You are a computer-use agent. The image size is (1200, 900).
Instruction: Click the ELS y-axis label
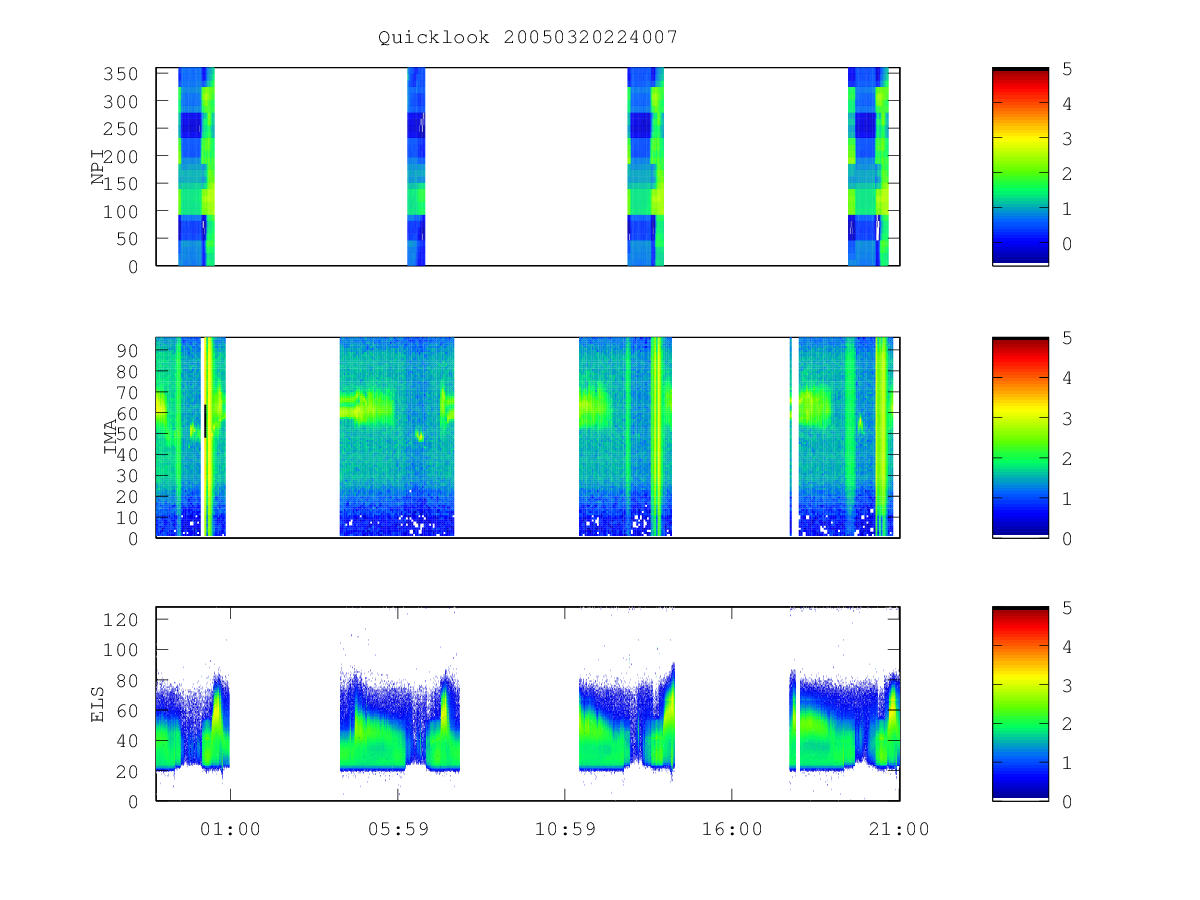click(98, 703)
